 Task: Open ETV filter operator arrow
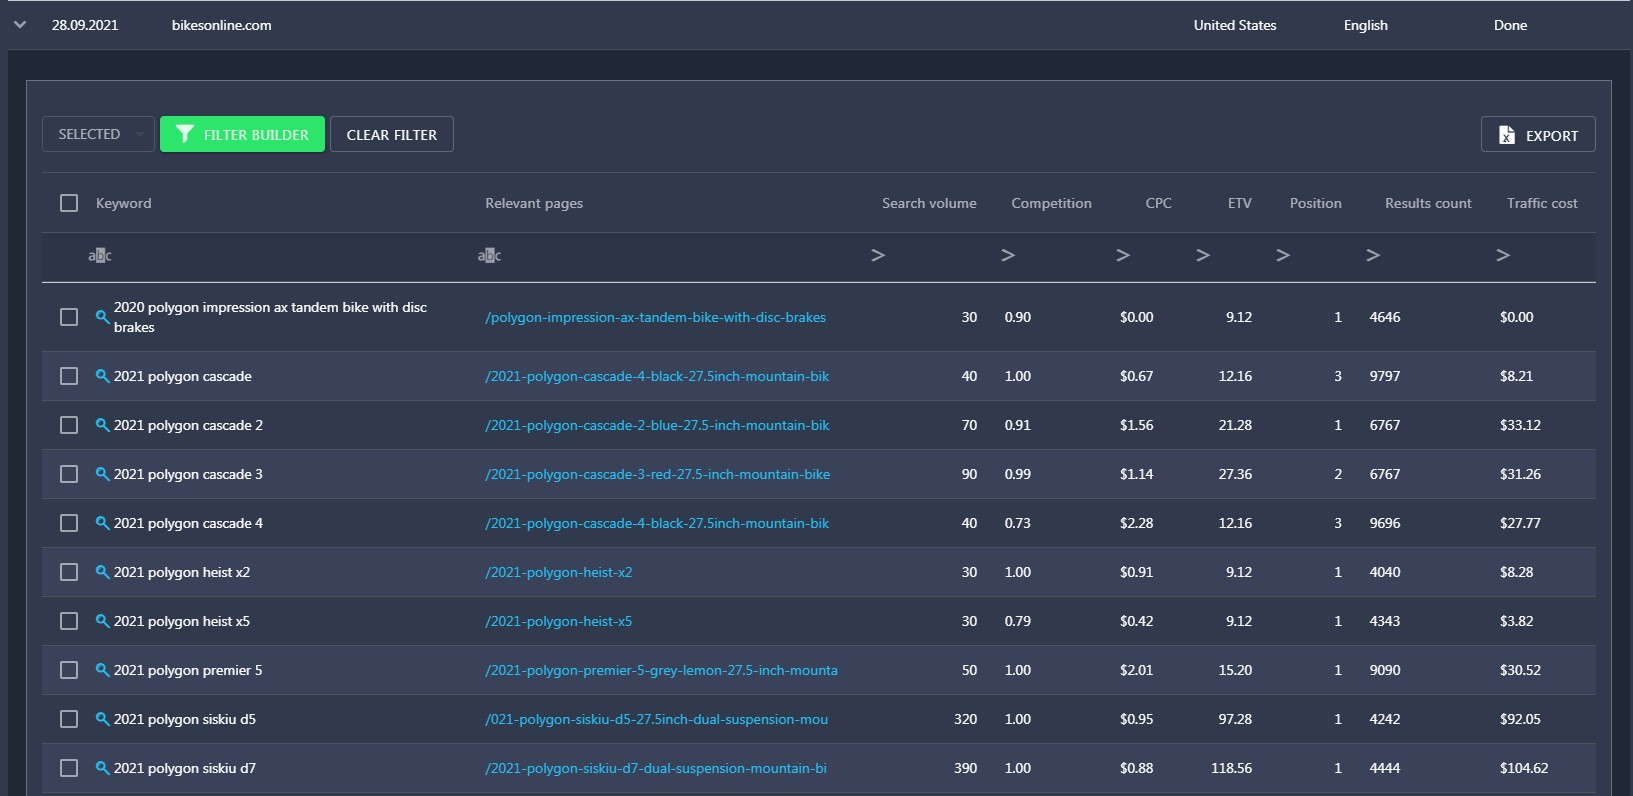(x=1203, y=256)
